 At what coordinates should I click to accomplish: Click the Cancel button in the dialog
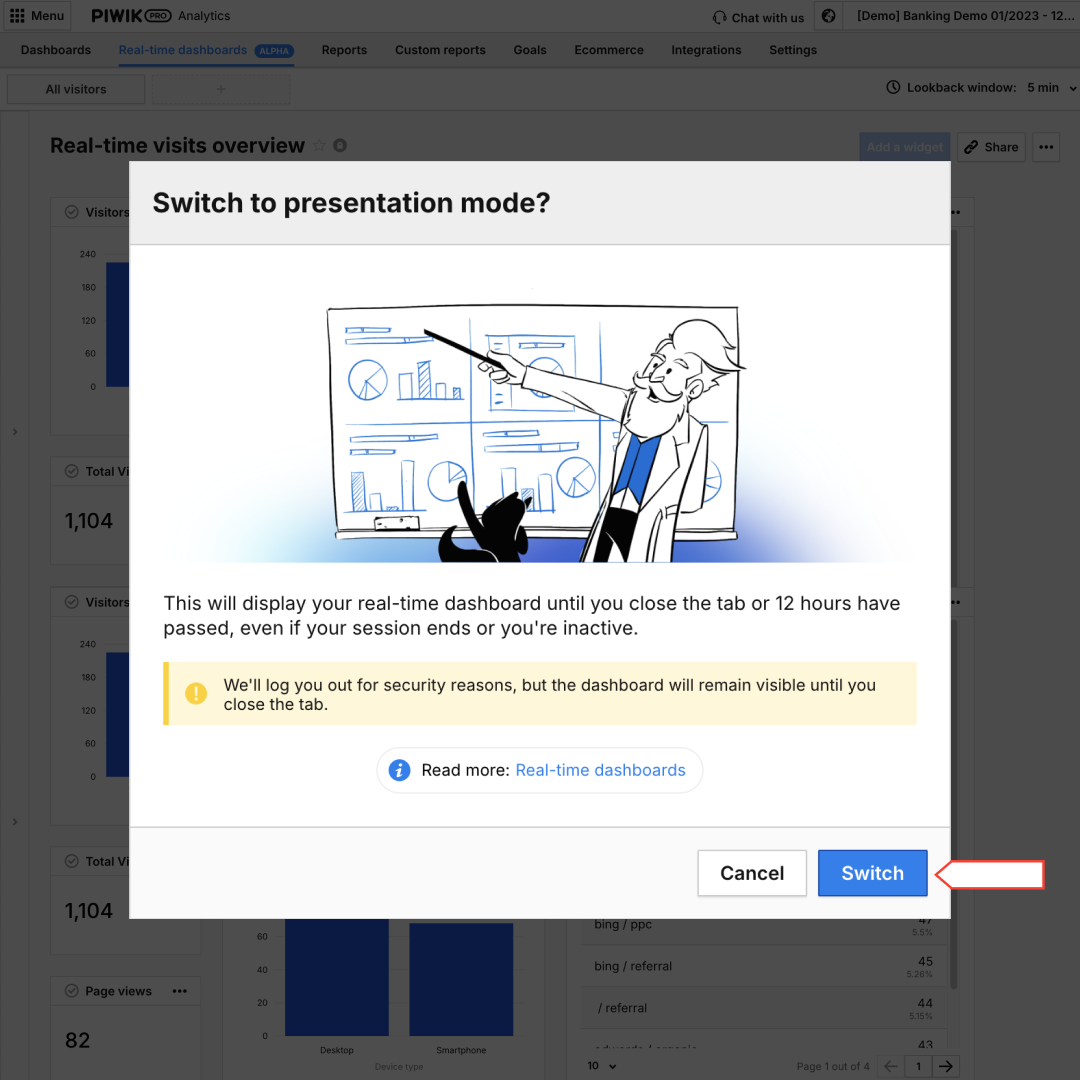pyautogui.click(x=752, y=873)
